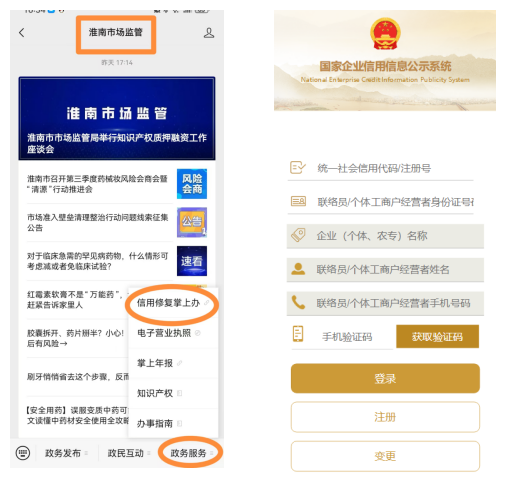Switch to keyboard input icon
This screenshot has height=482, width=509.
23,453
